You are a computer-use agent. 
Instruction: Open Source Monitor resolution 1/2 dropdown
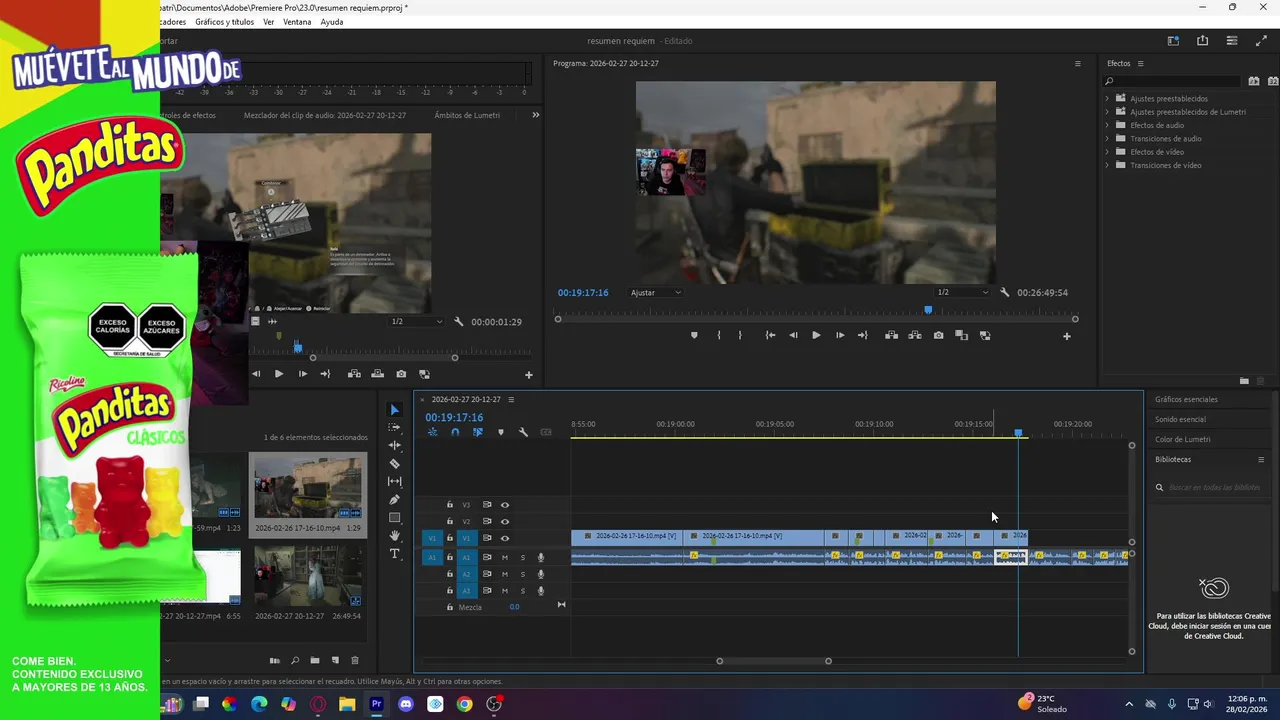point(417,321)
